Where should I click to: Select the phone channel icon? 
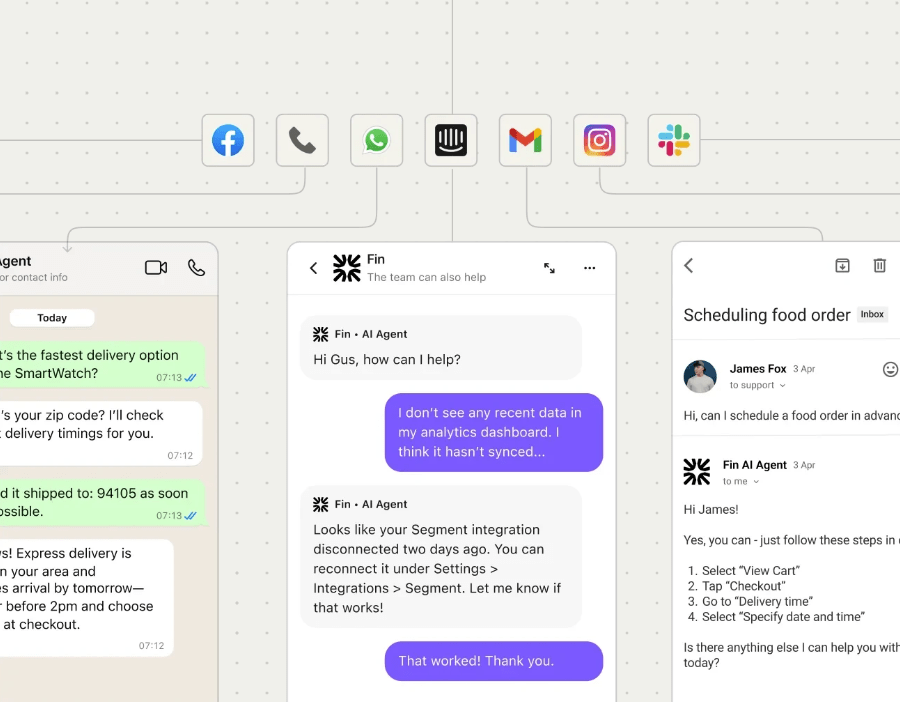(302, 140)
